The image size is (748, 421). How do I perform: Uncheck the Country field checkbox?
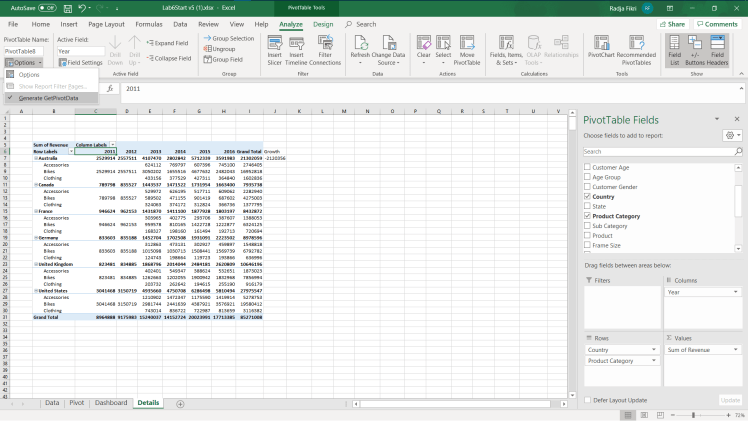pos(587,197)
